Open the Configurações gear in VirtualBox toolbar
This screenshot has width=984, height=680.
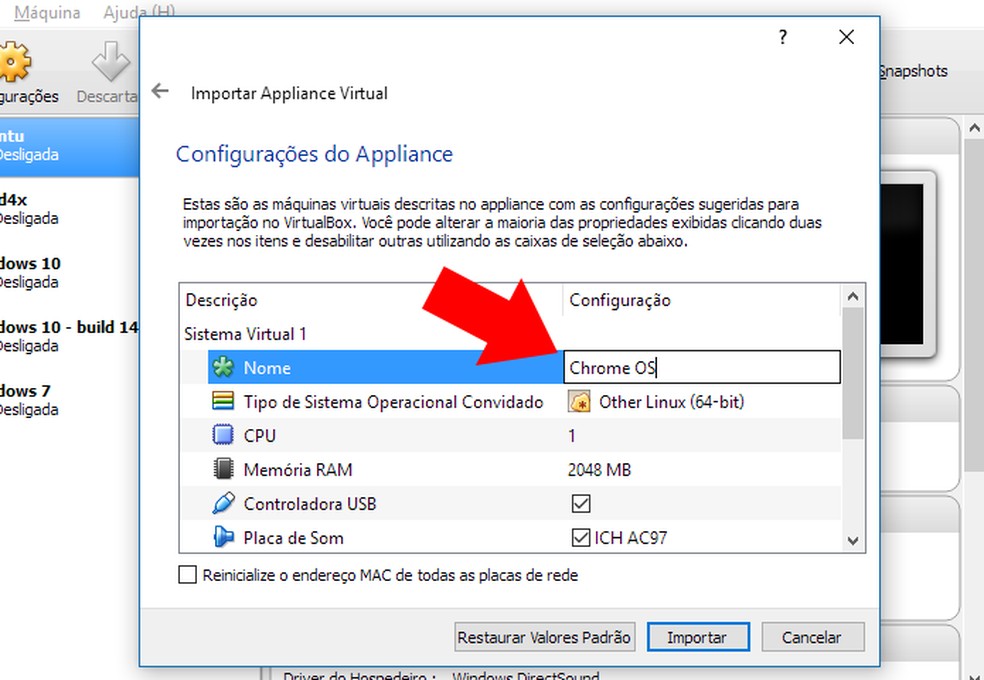[x=14, y=61]
